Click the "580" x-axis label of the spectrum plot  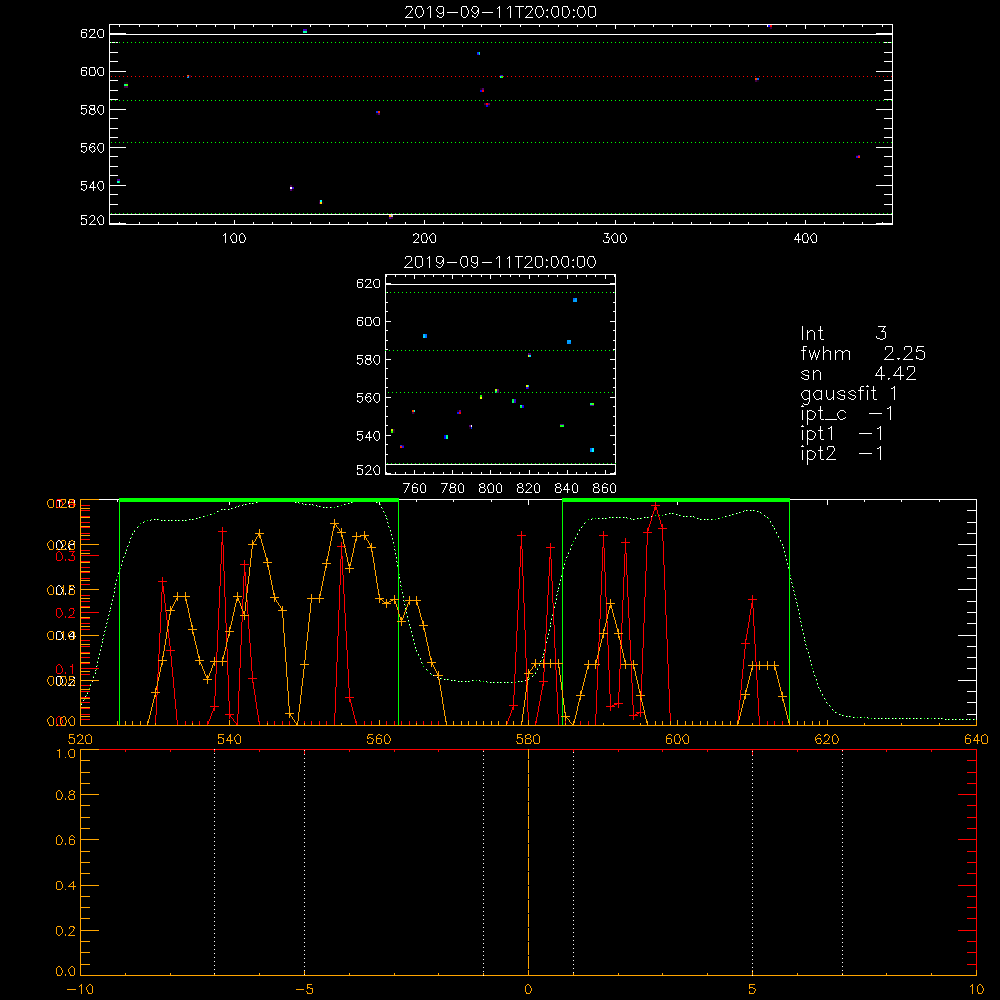point(528,739)
